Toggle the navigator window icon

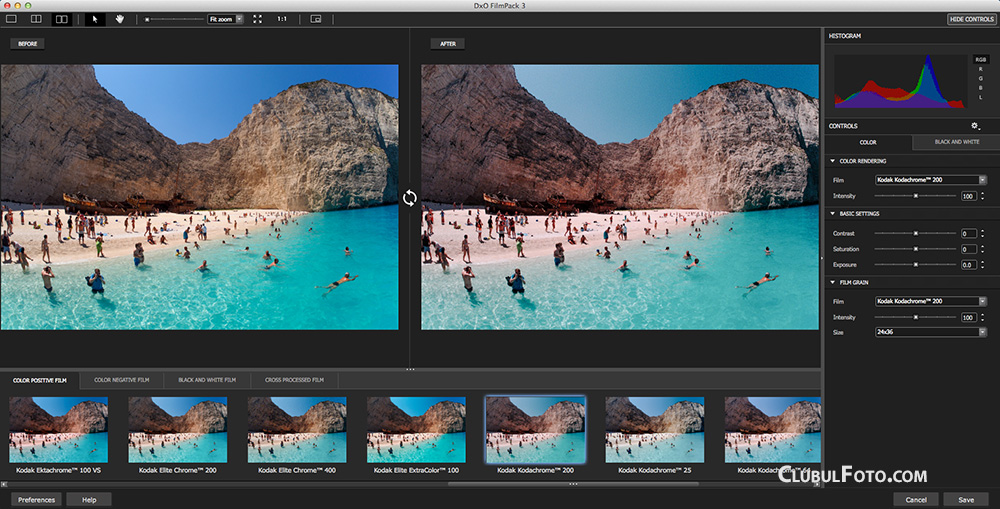point(316,19)
